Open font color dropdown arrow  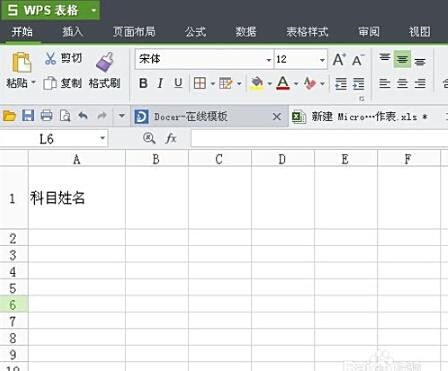pyautogui.click(x=296, y=83)
